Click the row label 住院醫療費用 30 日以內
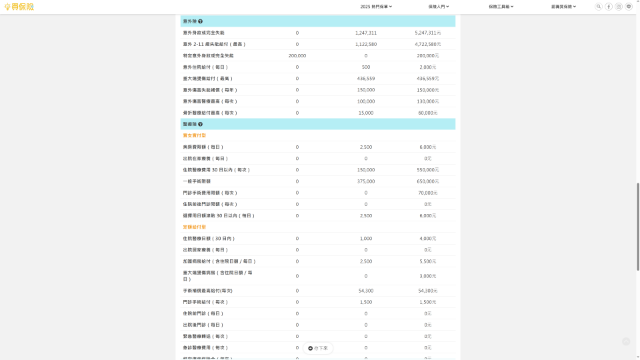 pos(216,170)
